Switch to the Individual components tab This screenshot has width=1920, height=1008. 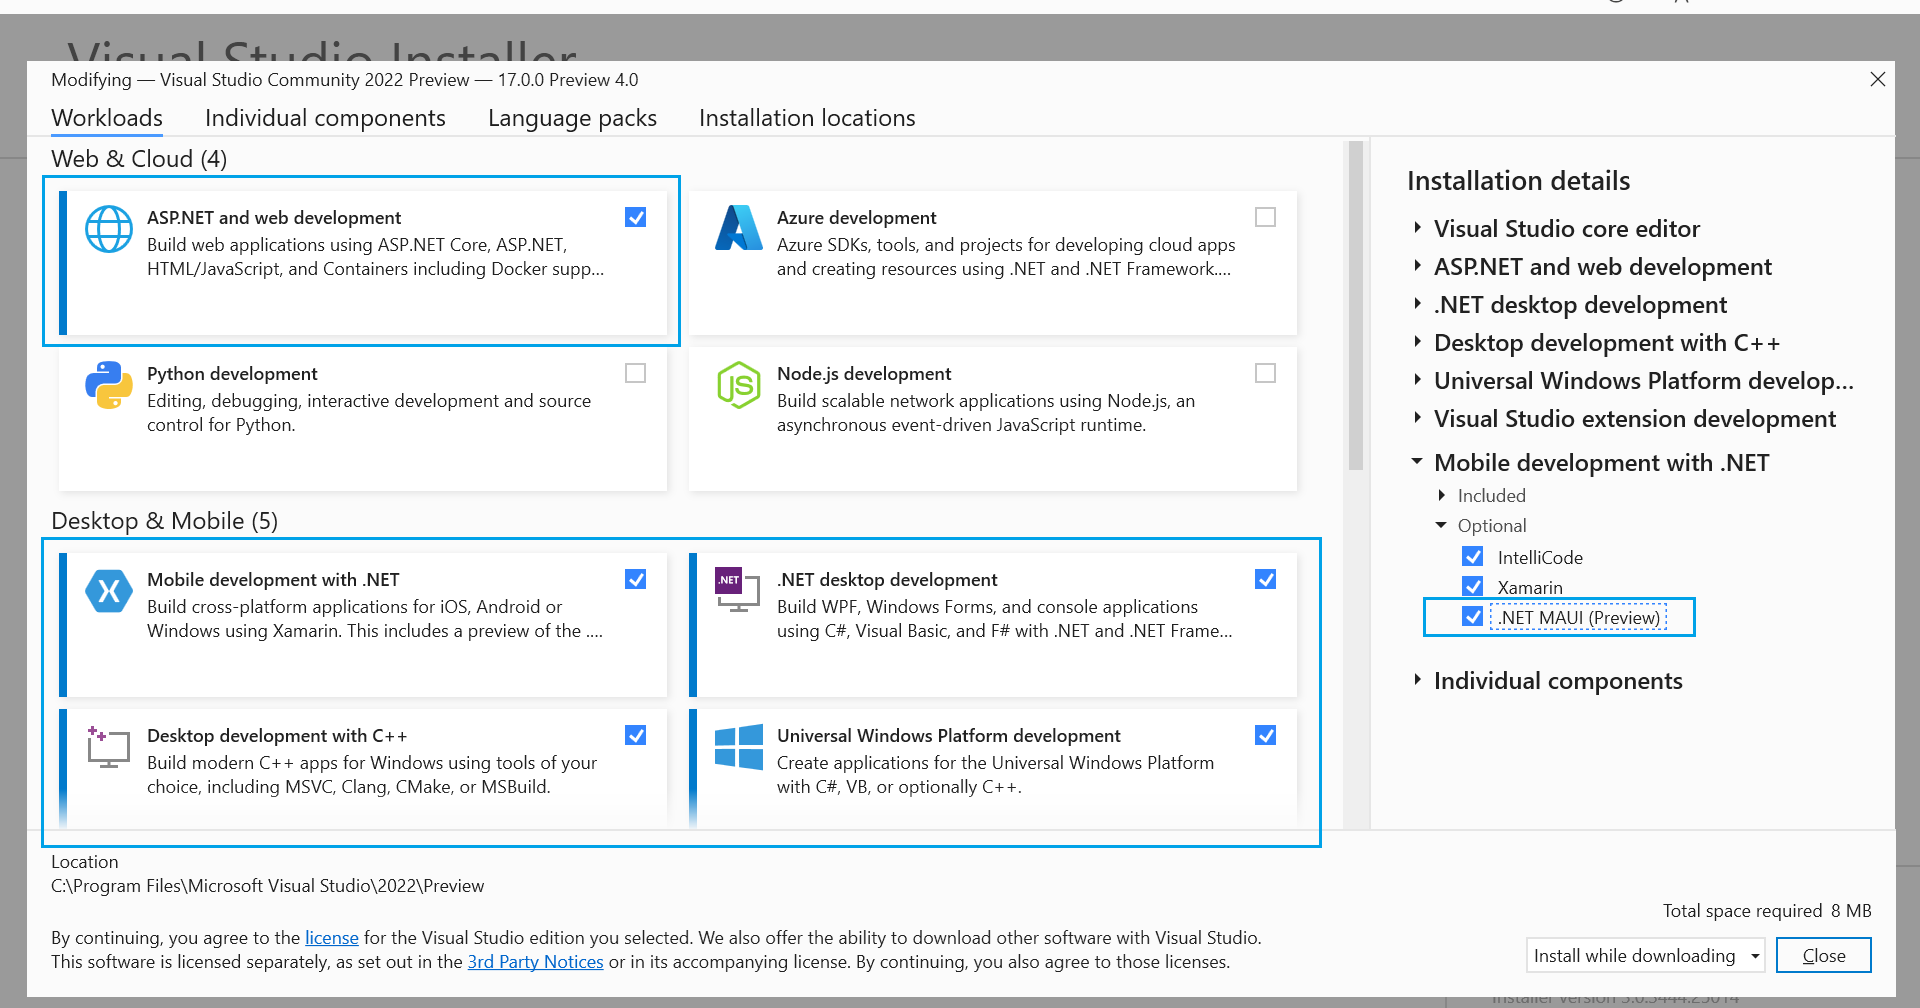click(x=325, y=118)
